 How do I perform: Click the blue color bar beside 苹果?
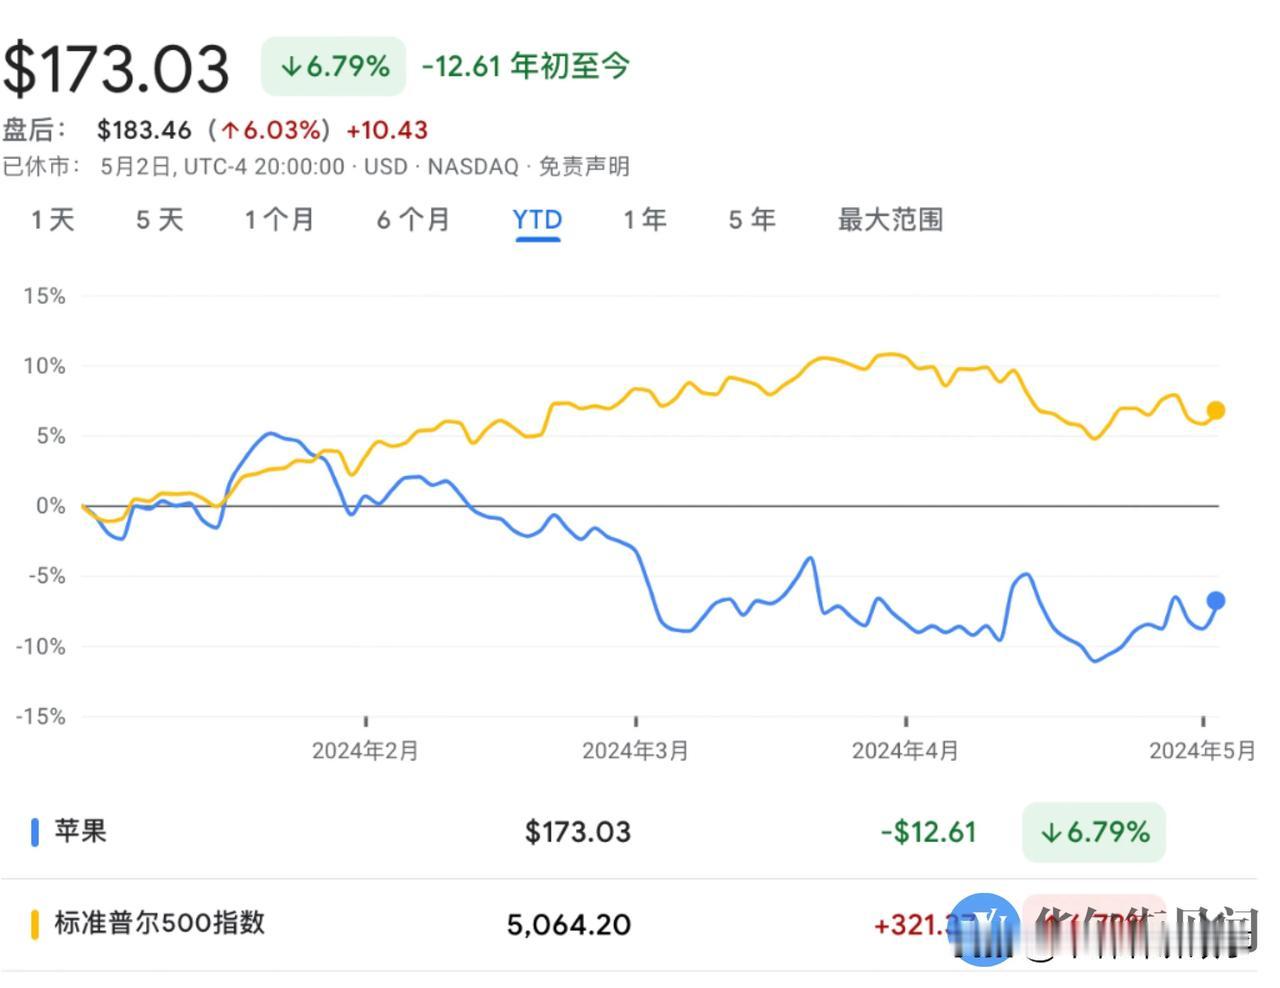click(35, 832)
